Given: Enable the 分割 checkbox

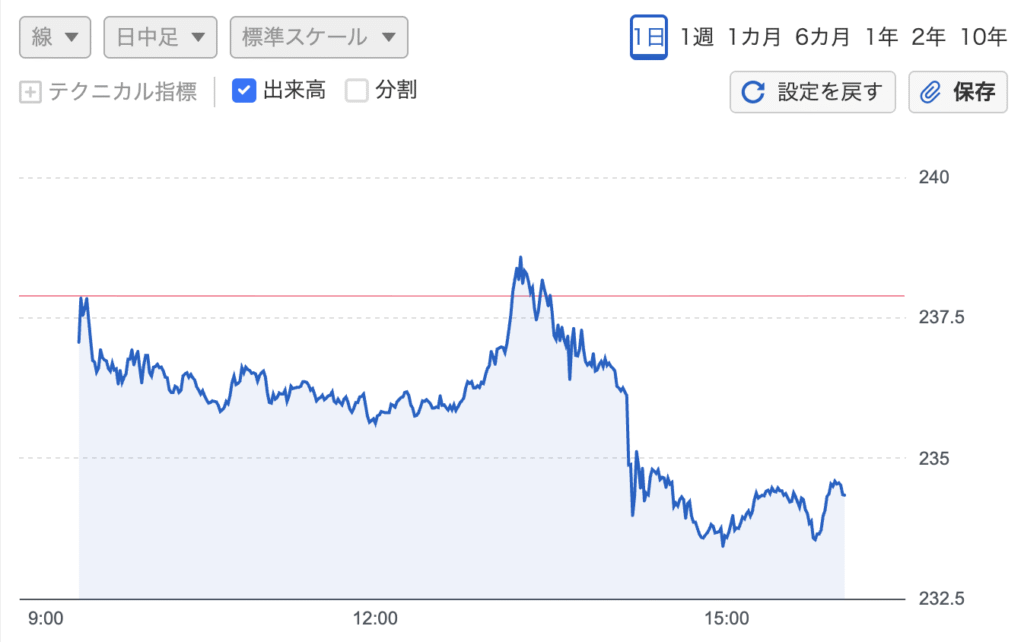Looking at the screenshot, I should click(x=357, y=91).
